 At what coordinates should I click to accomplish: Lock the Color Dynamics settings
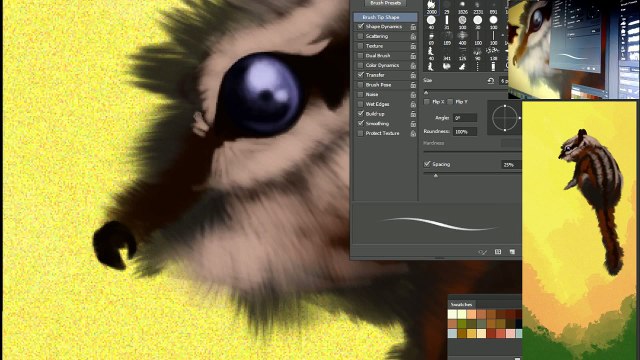(x=413, y=66)
